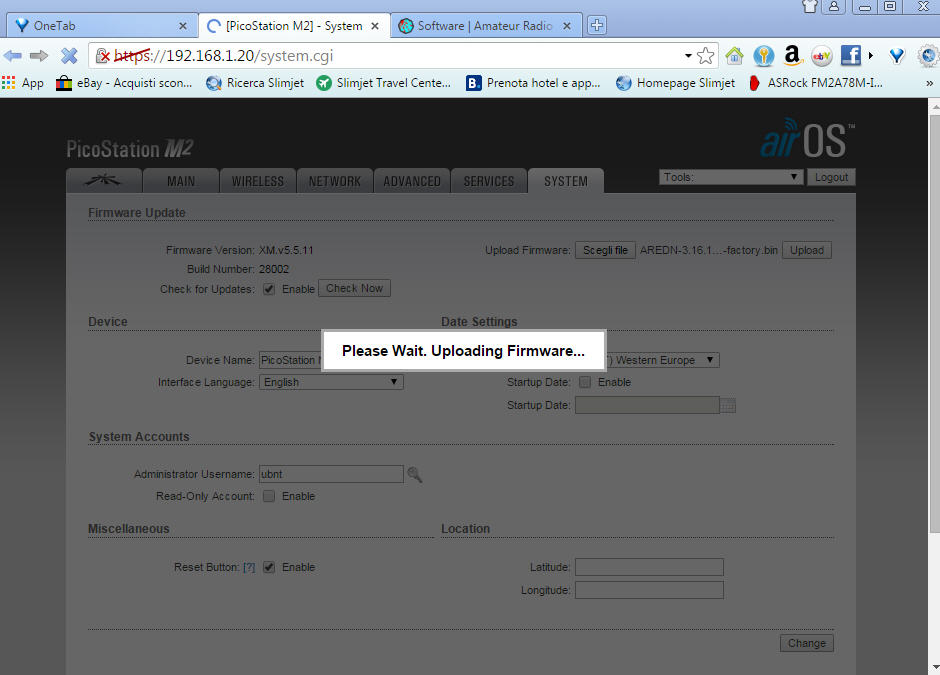Screen dimensions: 940x675
Task: Click the Longitude input field
Action: [649, 590]
